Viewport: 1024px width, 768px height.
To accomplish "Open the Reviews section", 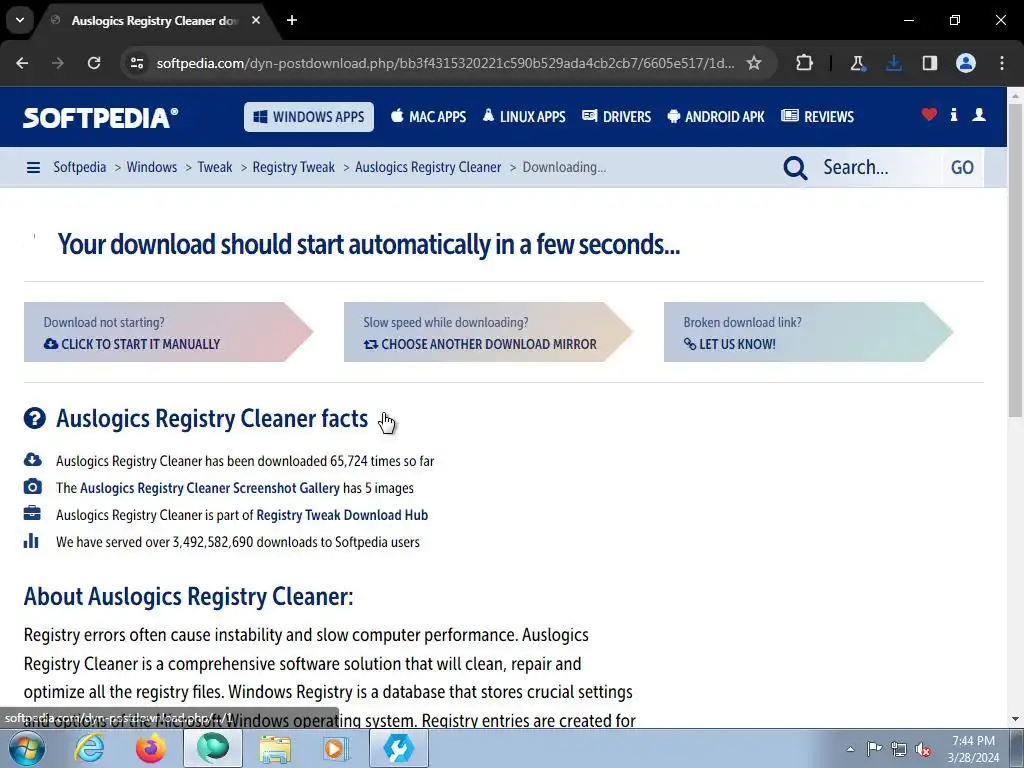I will click(818, 117).
